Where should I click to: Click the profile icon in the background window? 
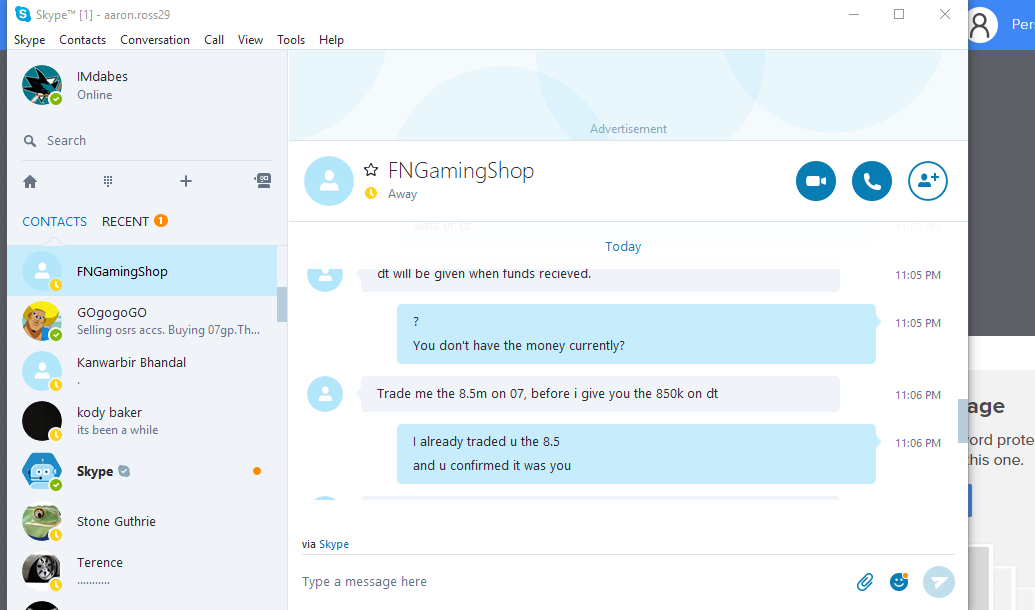point(982,25)
